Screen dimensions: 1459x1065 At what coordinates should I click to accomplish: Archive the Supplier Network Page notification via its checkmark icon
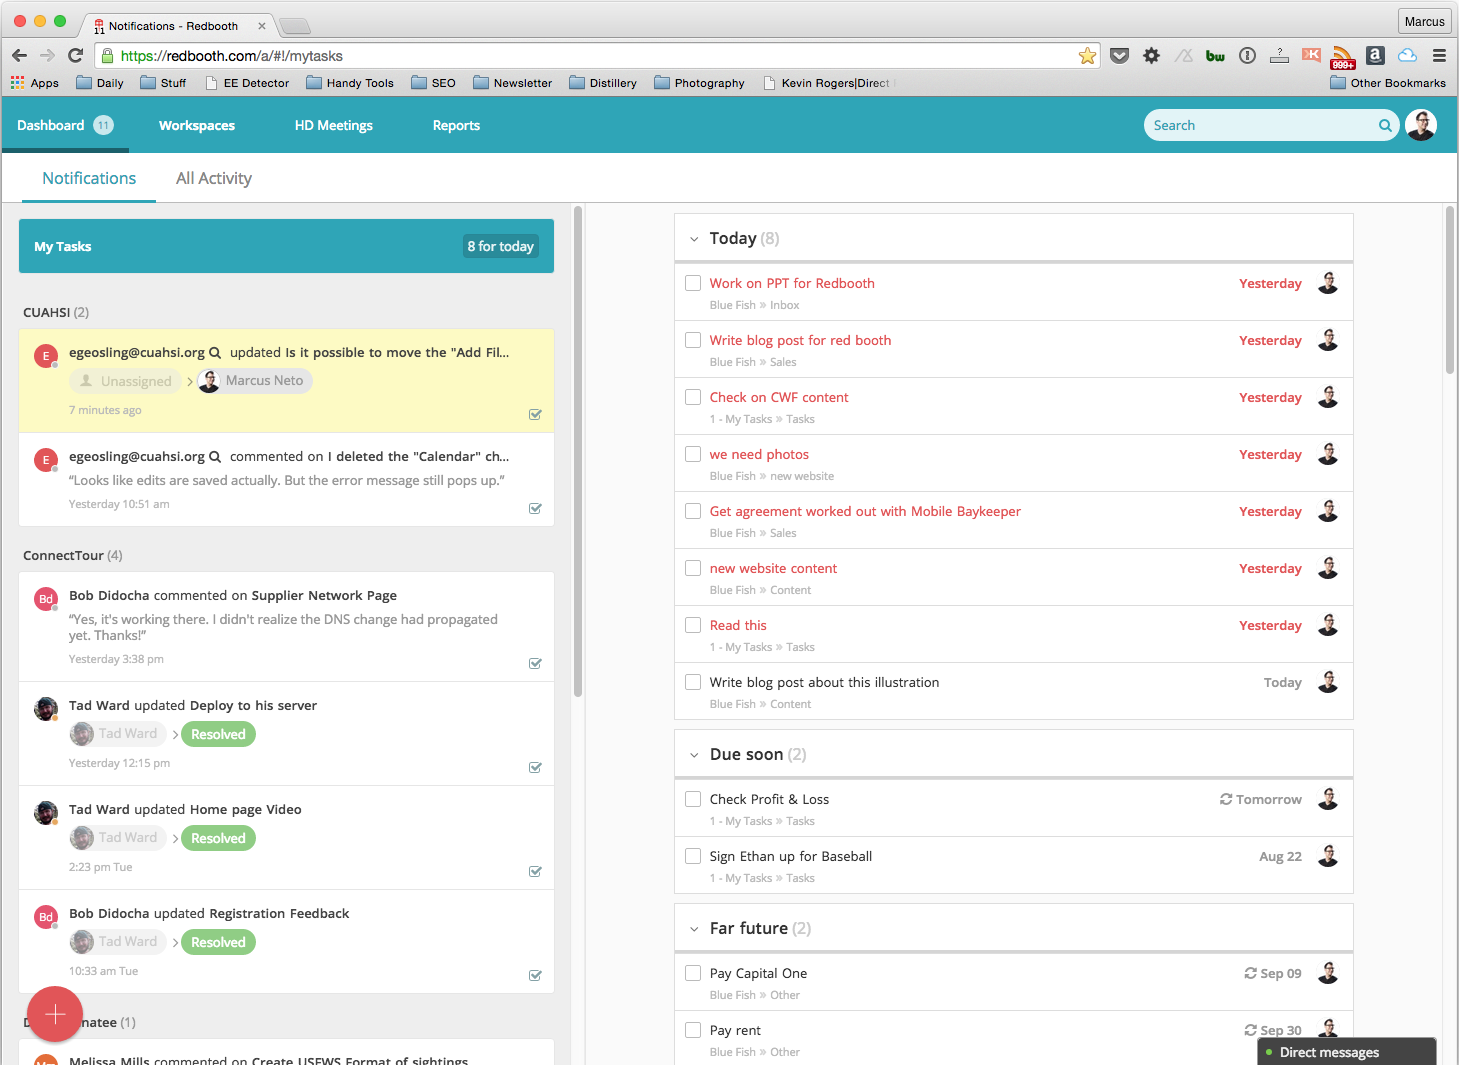coord(535,663)
